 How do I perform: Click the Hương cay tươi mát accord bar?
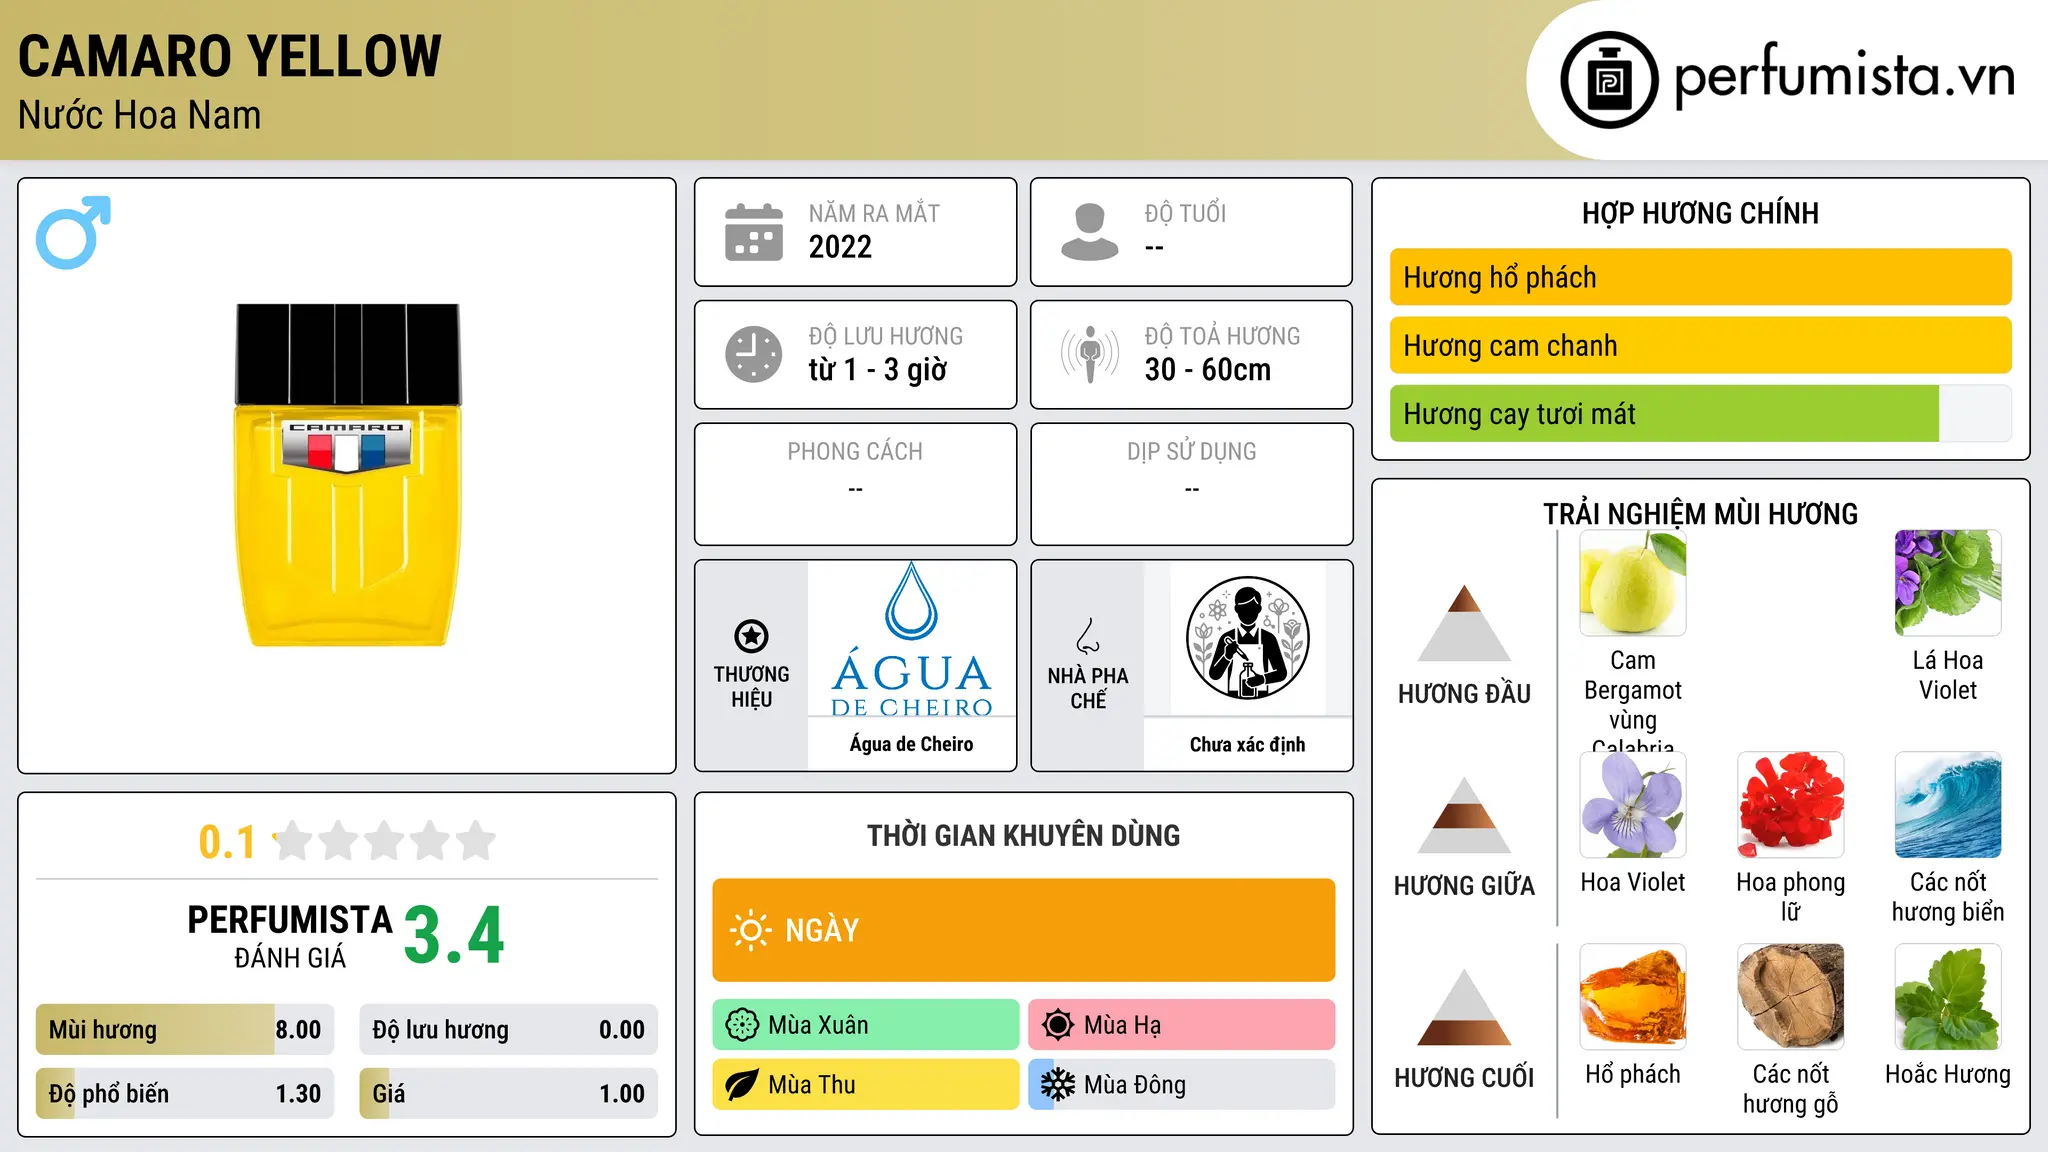(1701, 413)
